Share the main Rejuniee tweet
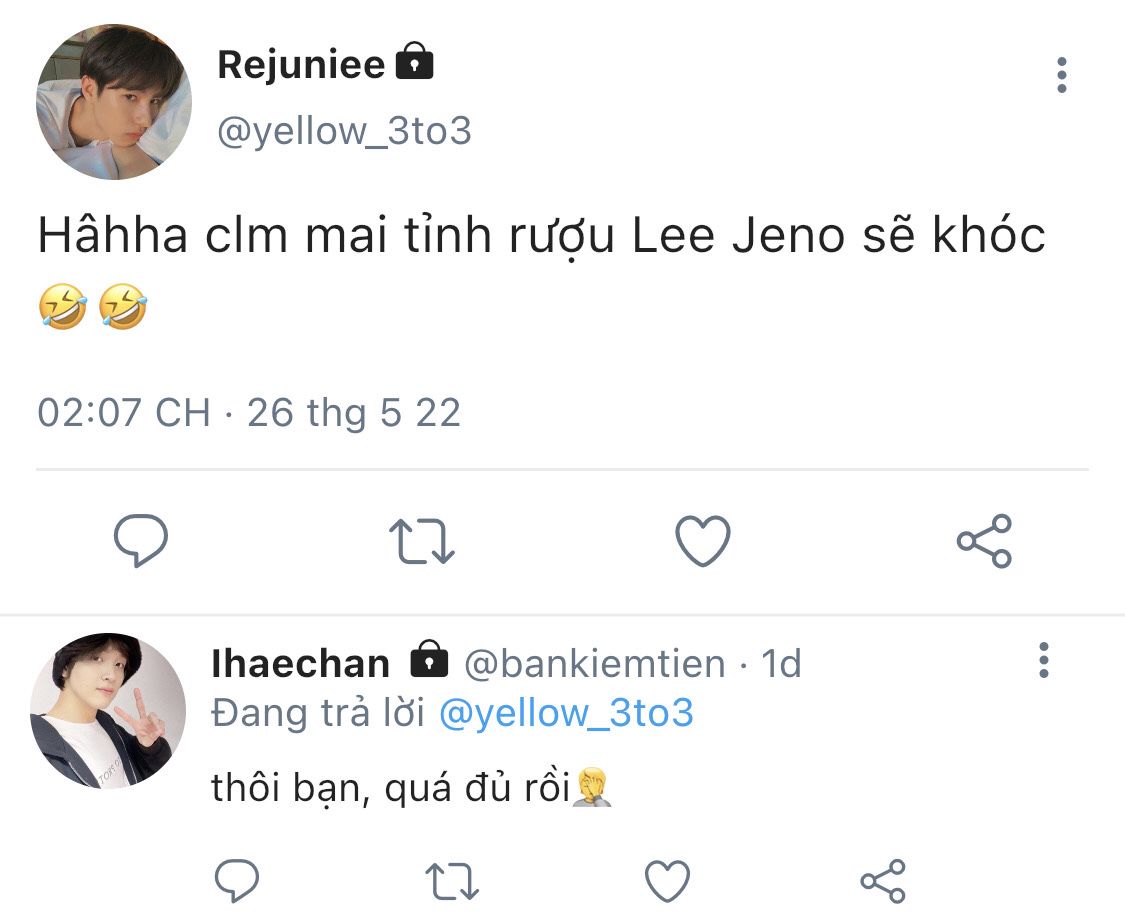 pos(984,541)
